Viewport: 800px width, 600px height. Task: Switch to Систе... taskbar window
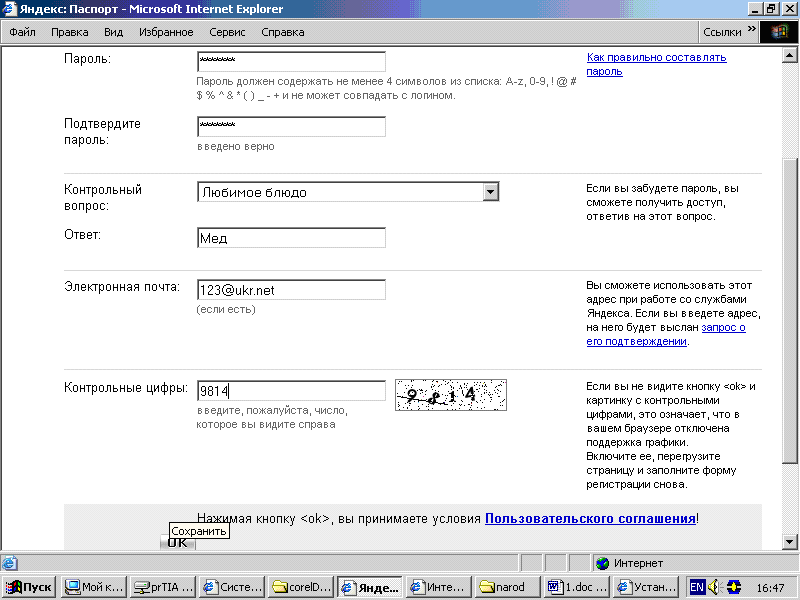(x=232, y=587)
